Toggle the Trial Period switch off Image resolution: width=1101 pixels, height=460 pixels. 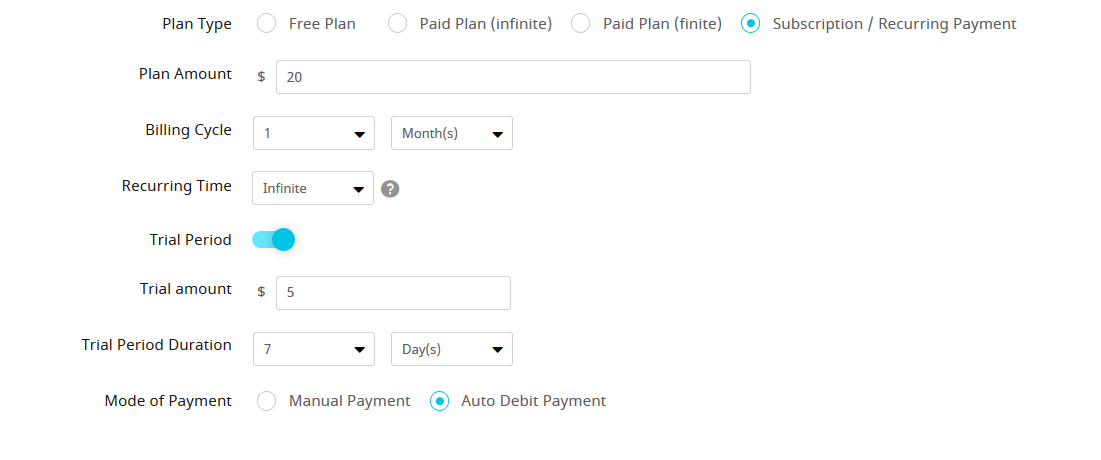click(273, 240)
